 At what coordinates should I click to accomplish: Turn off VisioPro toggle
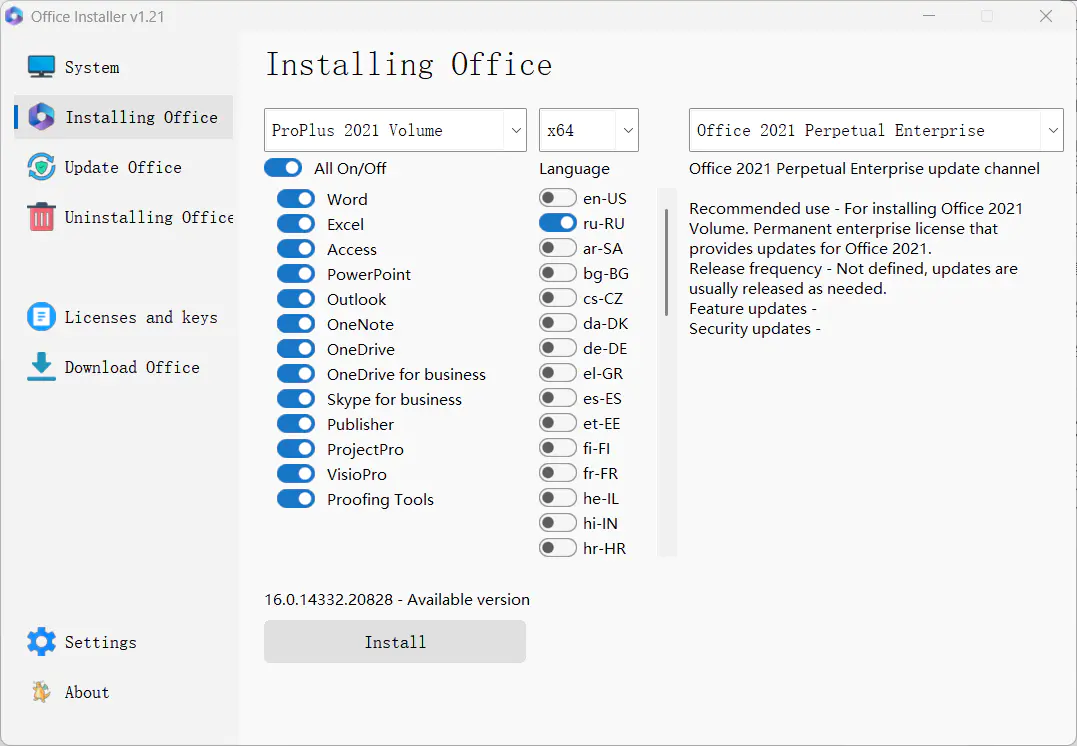click(296, 473)
